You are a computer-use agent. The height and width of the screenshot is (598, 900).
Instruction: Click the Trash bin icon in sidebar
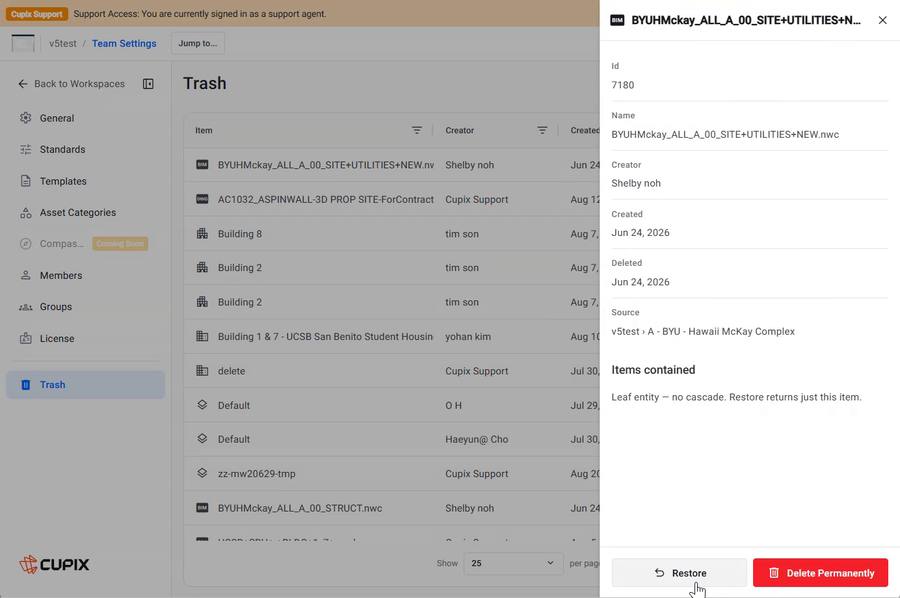[x=25, y=385]
